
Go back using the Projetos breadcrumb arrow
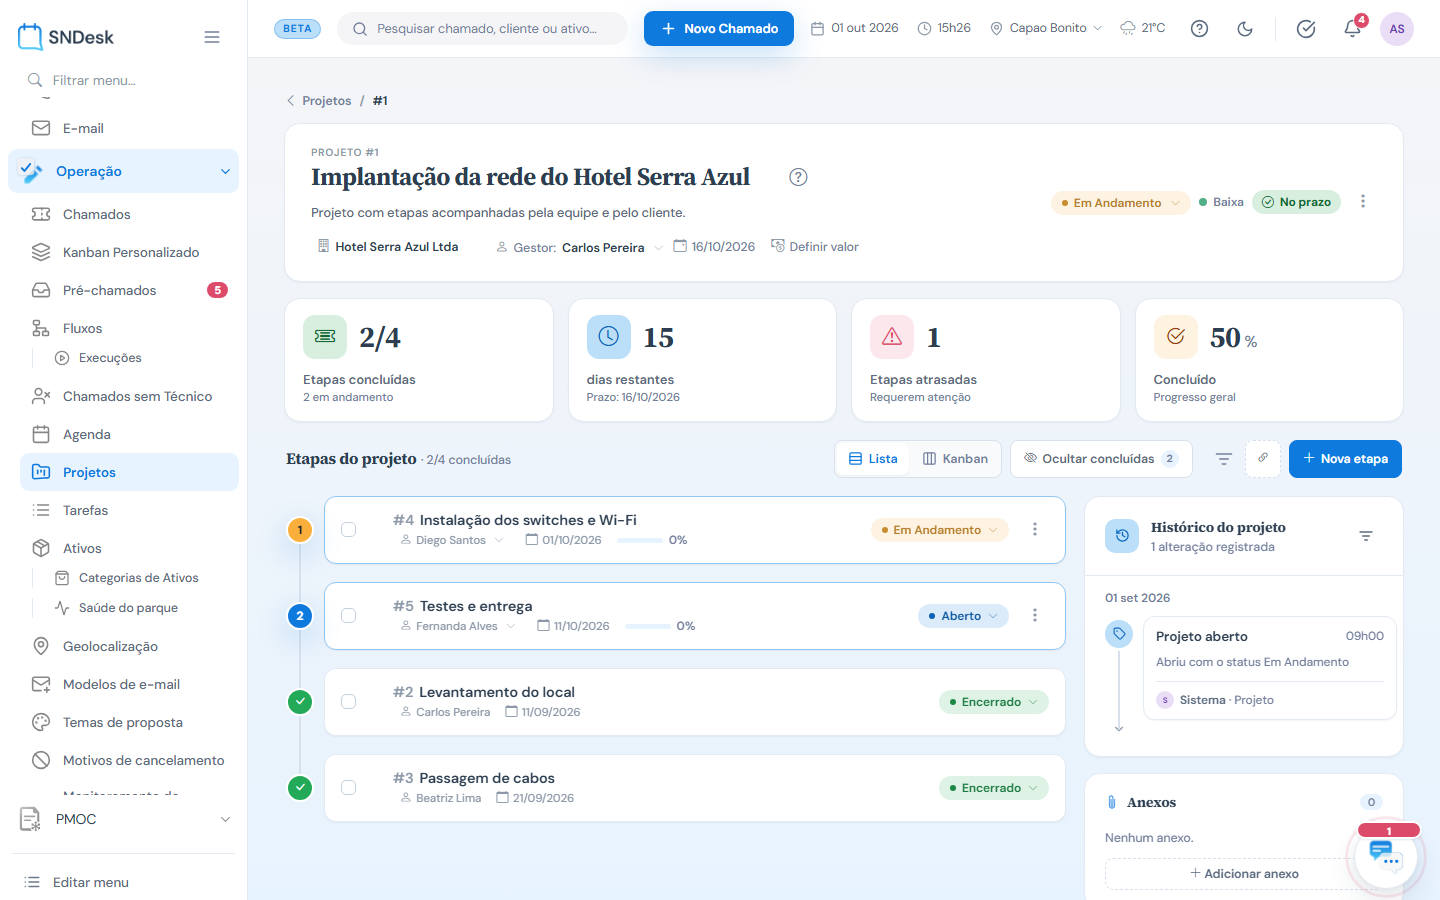coord(291,101)
